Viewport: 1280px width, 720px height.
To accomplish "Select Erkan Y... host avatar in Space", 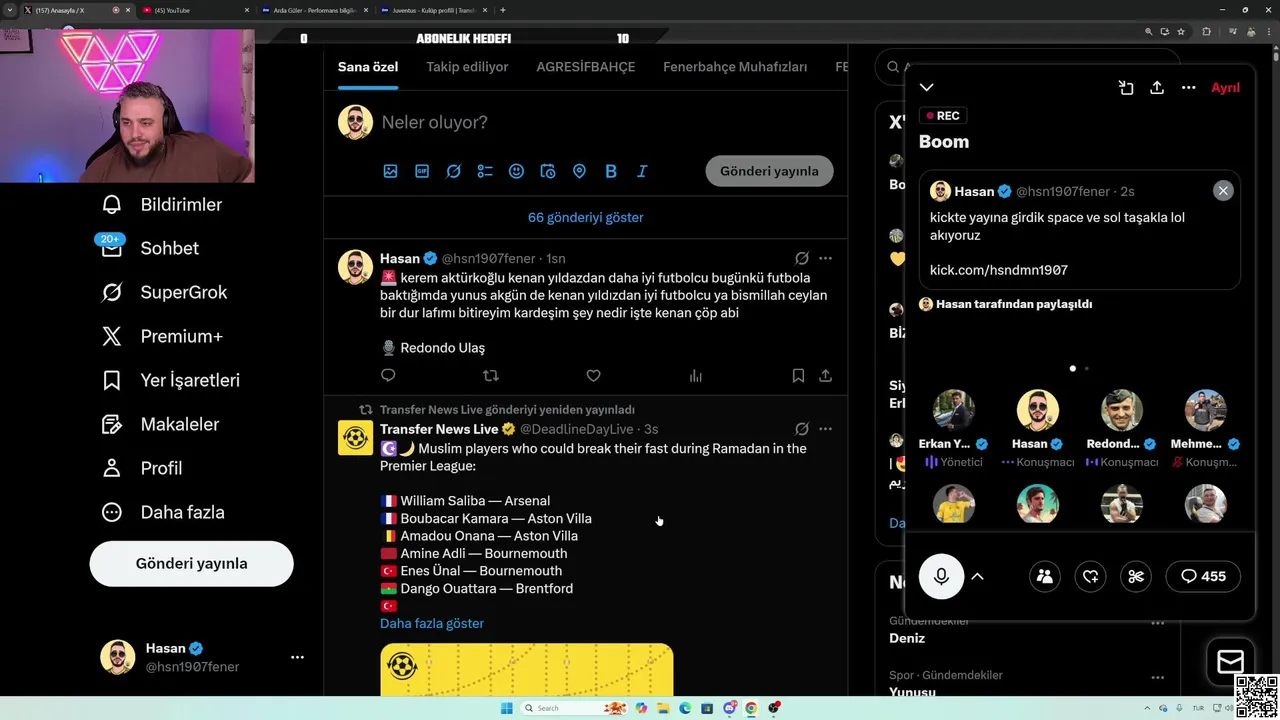I will [954, 410].
